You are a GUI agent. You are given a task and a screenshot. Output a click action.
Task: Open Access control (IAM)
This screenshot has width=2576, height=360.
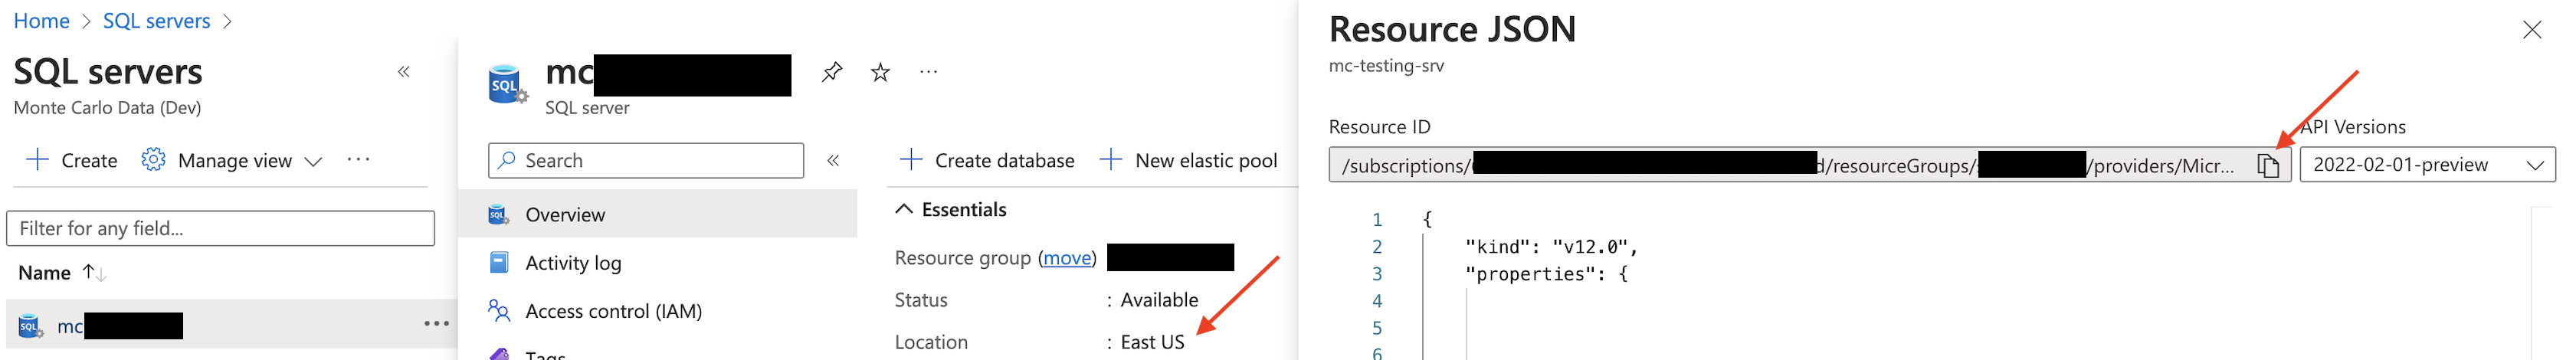click(x=613, y=311)
